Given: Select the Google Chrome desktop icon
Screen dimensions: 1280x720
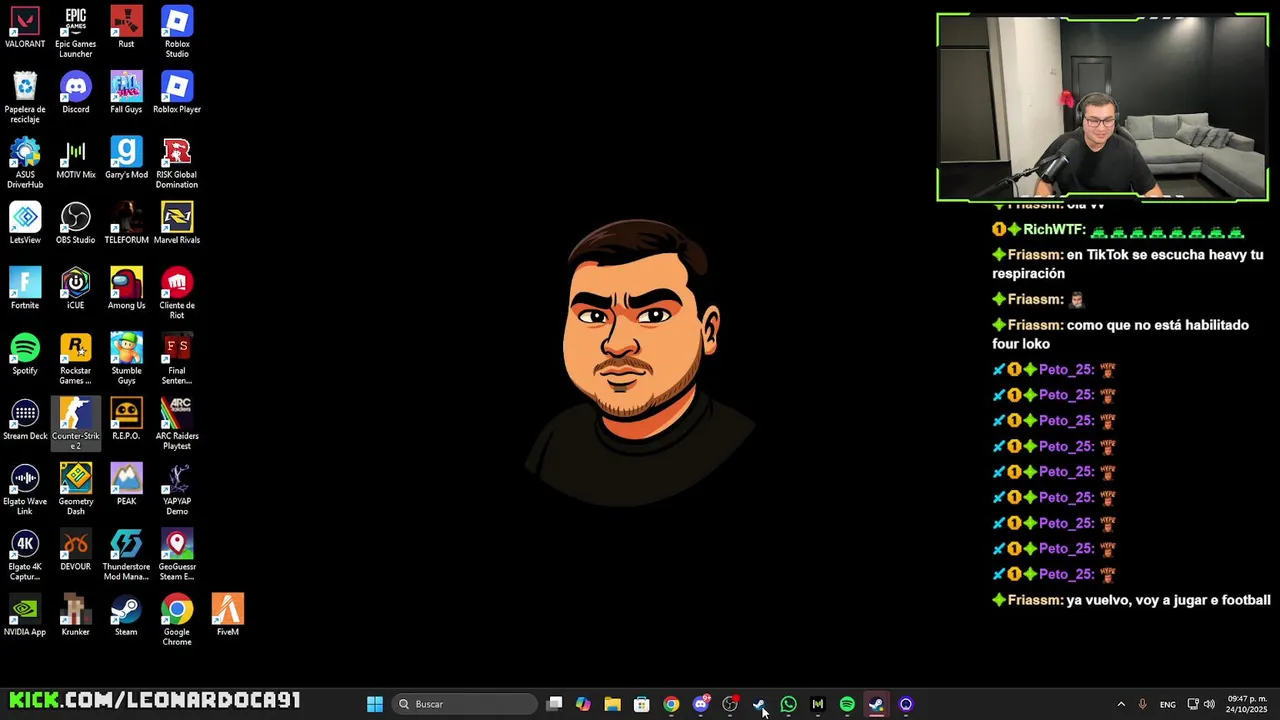Looking at the screenshot, I should pyautogui.click(x=177, y=620).
